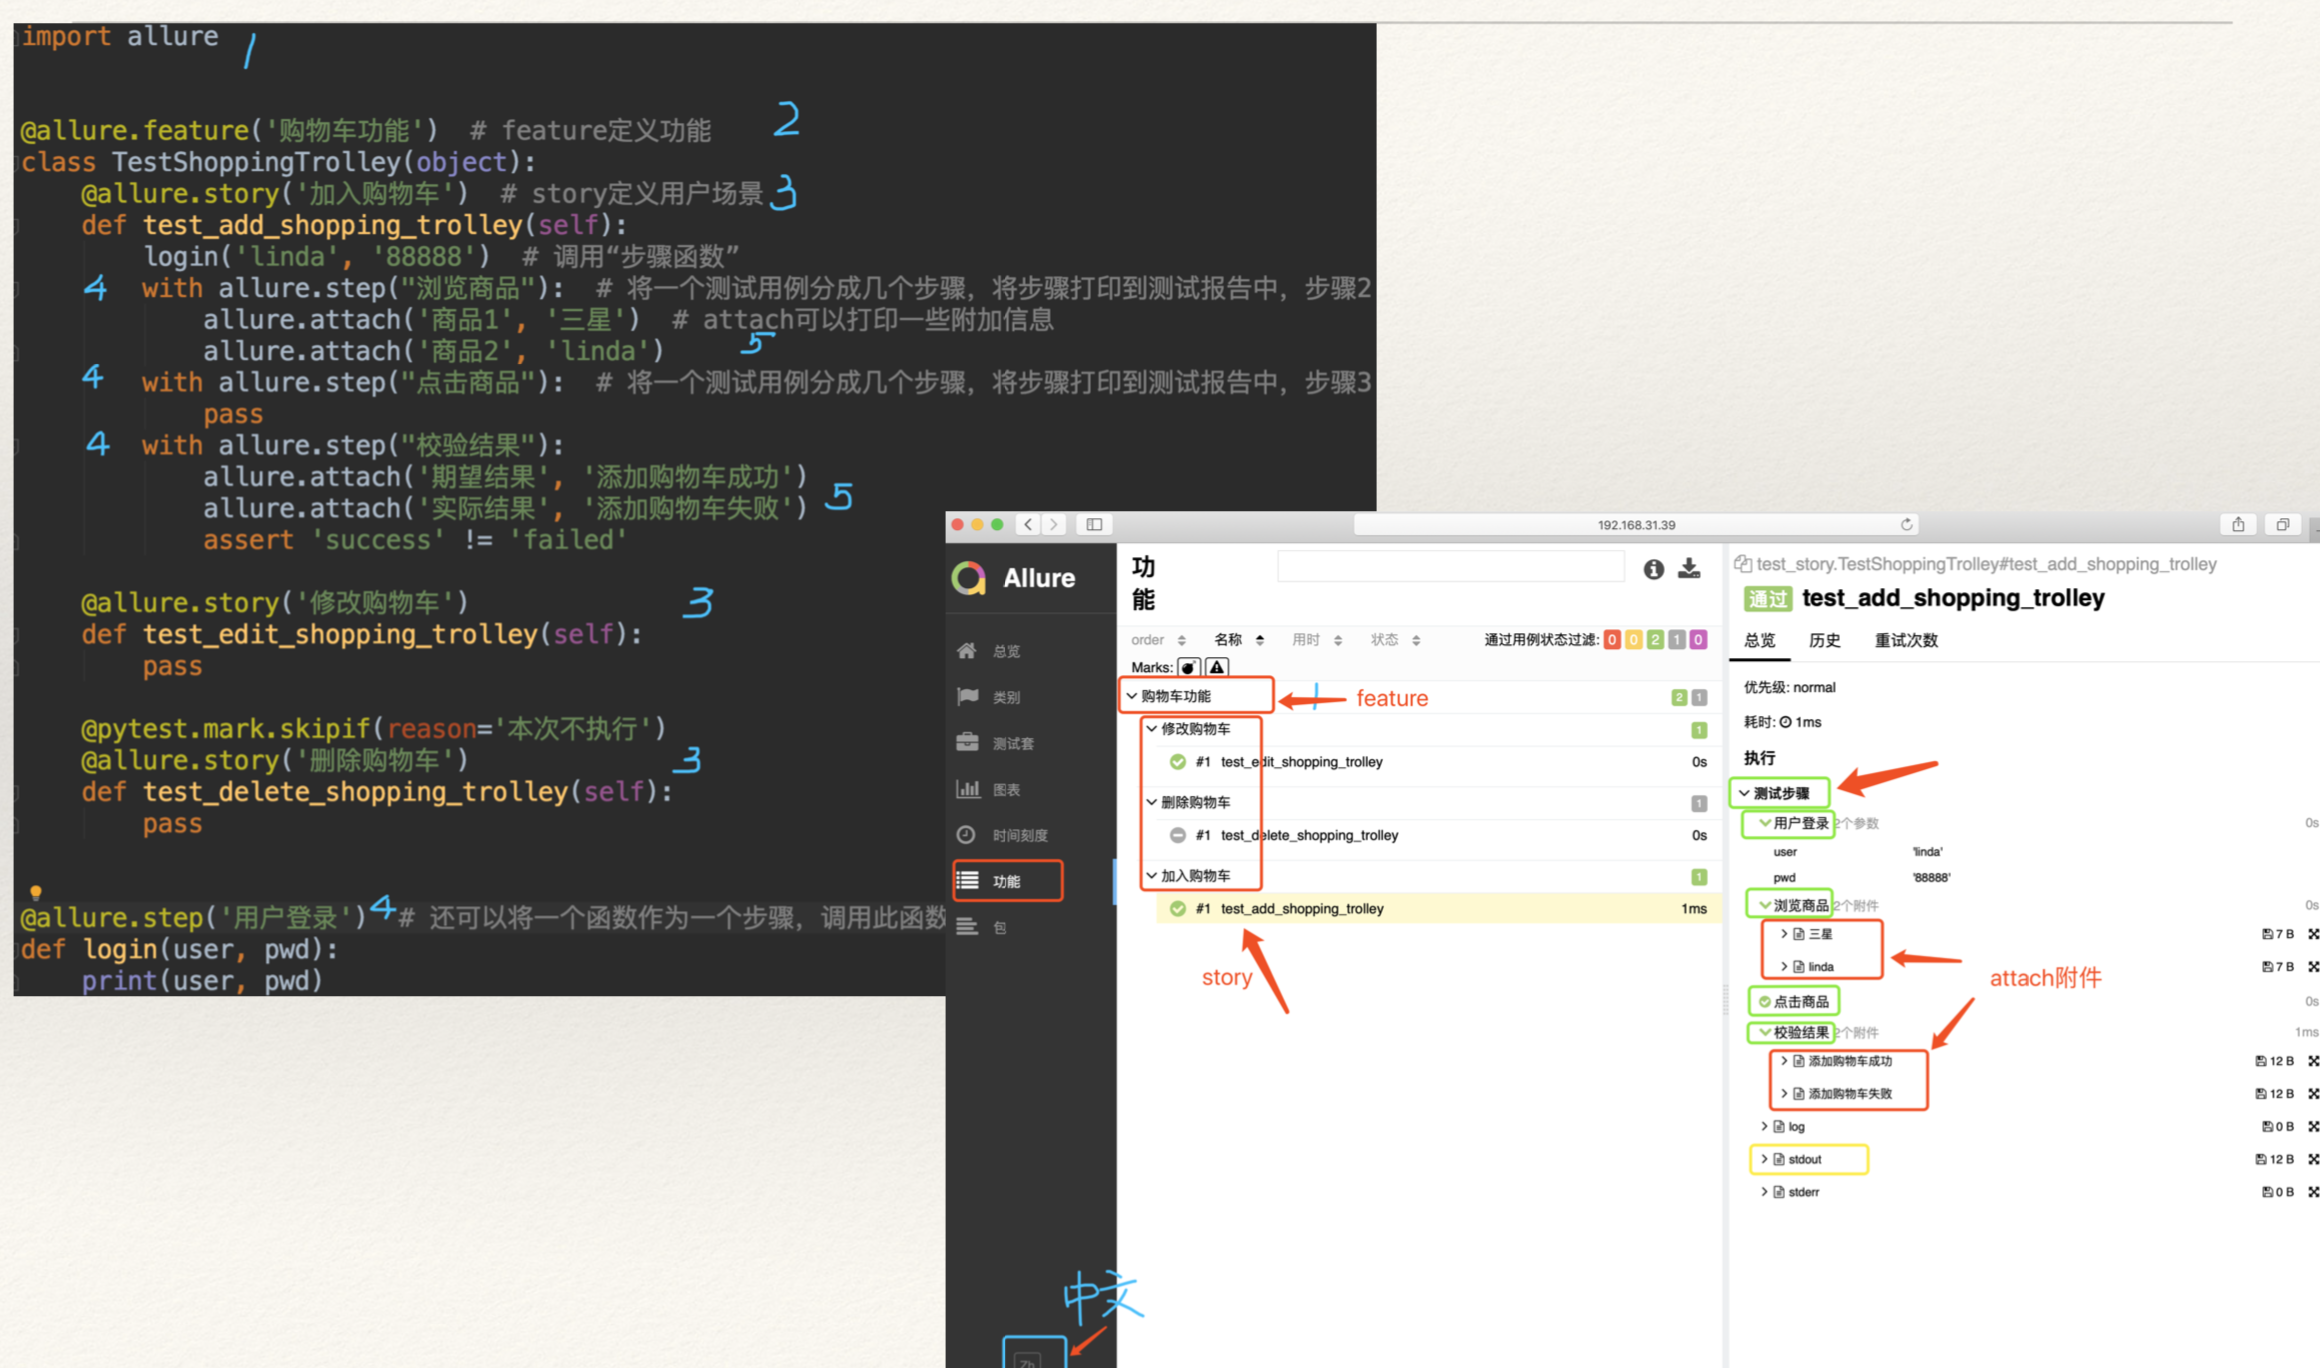
Task: Switch to the 重试次数 retries tab
Action: 1905,640
